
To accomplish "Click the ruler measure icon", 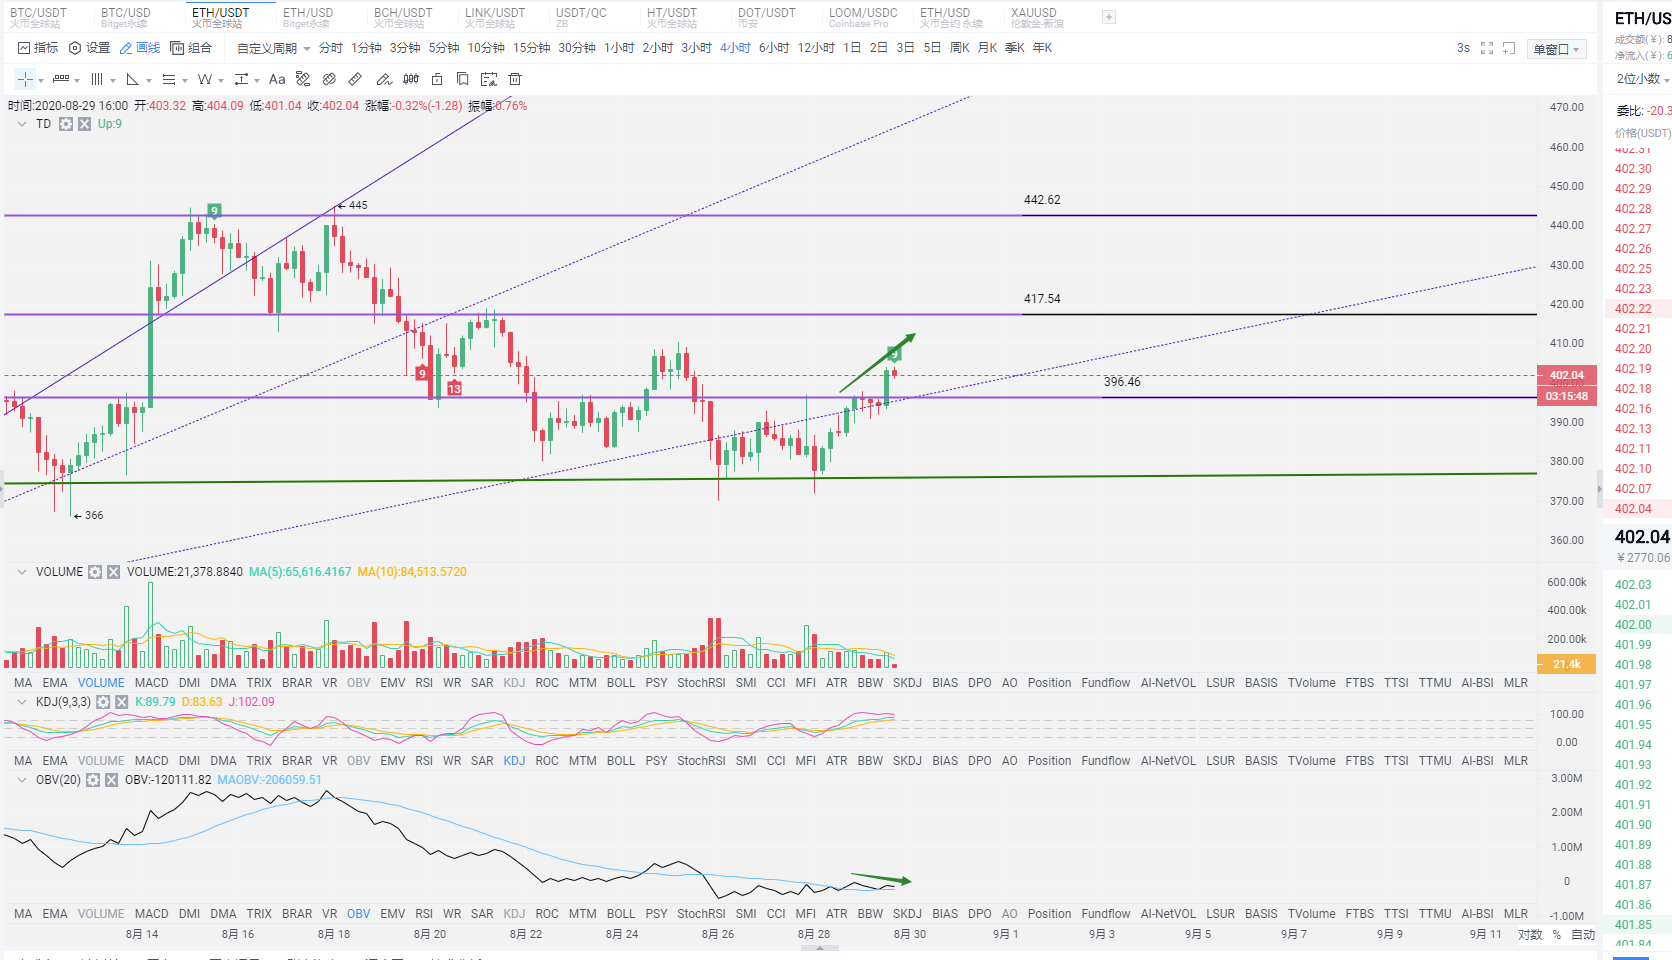I will click(355, 79).
